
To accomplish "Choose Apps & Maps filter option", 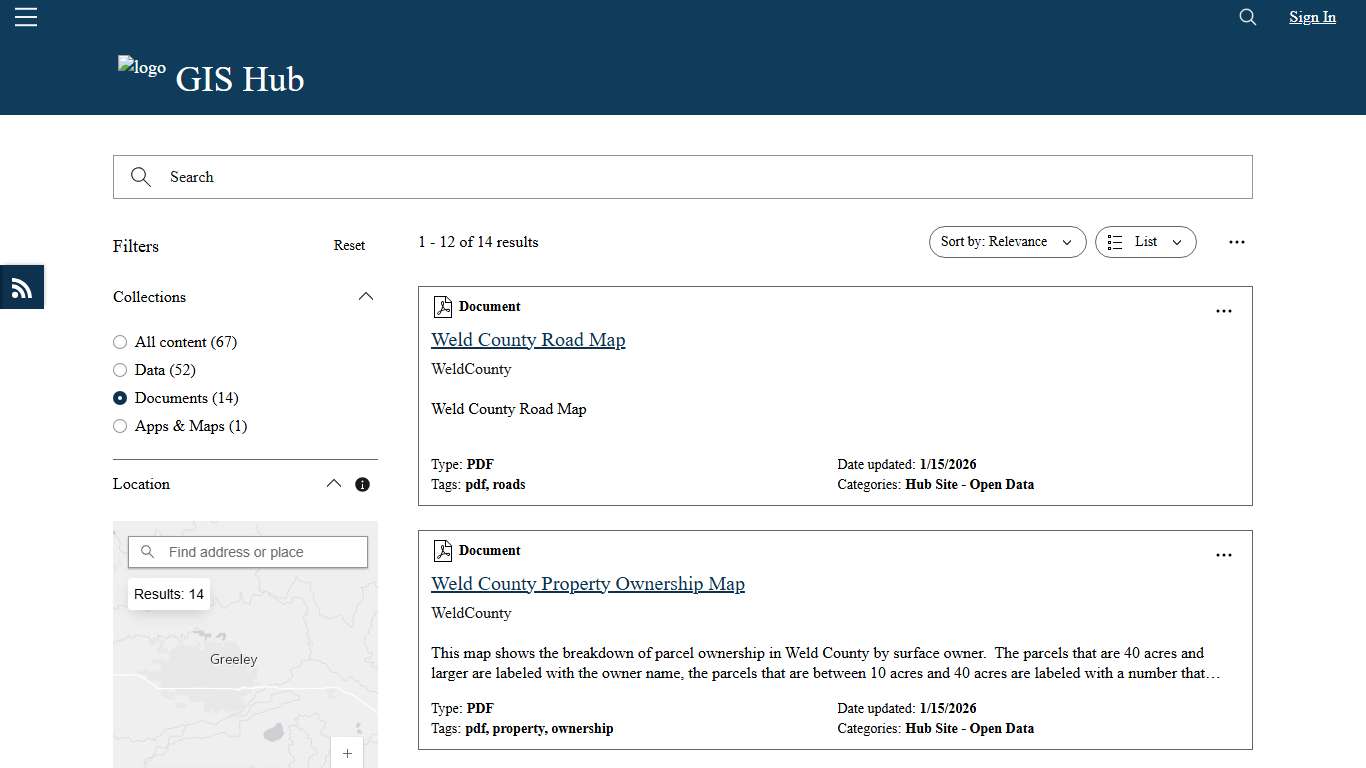I will [119, 426].
